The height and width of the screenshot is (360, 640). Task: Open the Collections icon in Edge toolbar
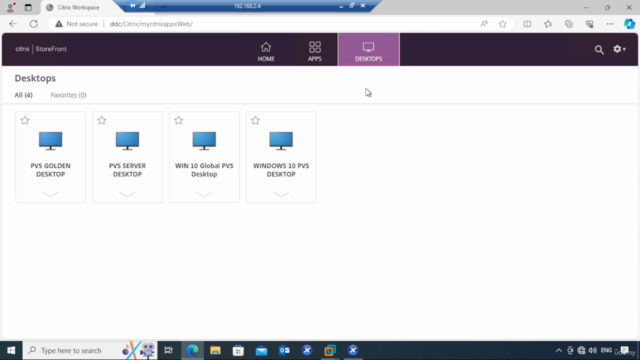tap(569, 24)
